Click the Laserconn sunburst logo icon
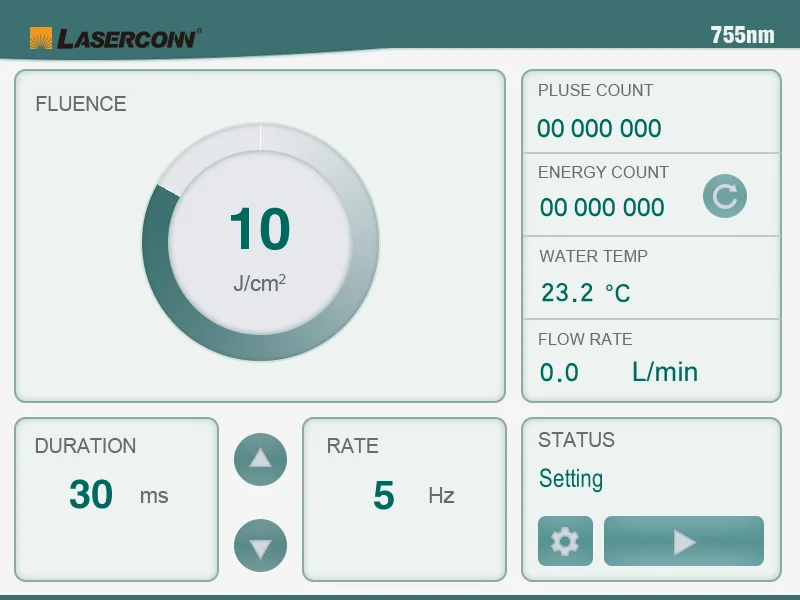The width and height of the screenshot is (800, 600). pyautogui.click(x=41, y=38)
